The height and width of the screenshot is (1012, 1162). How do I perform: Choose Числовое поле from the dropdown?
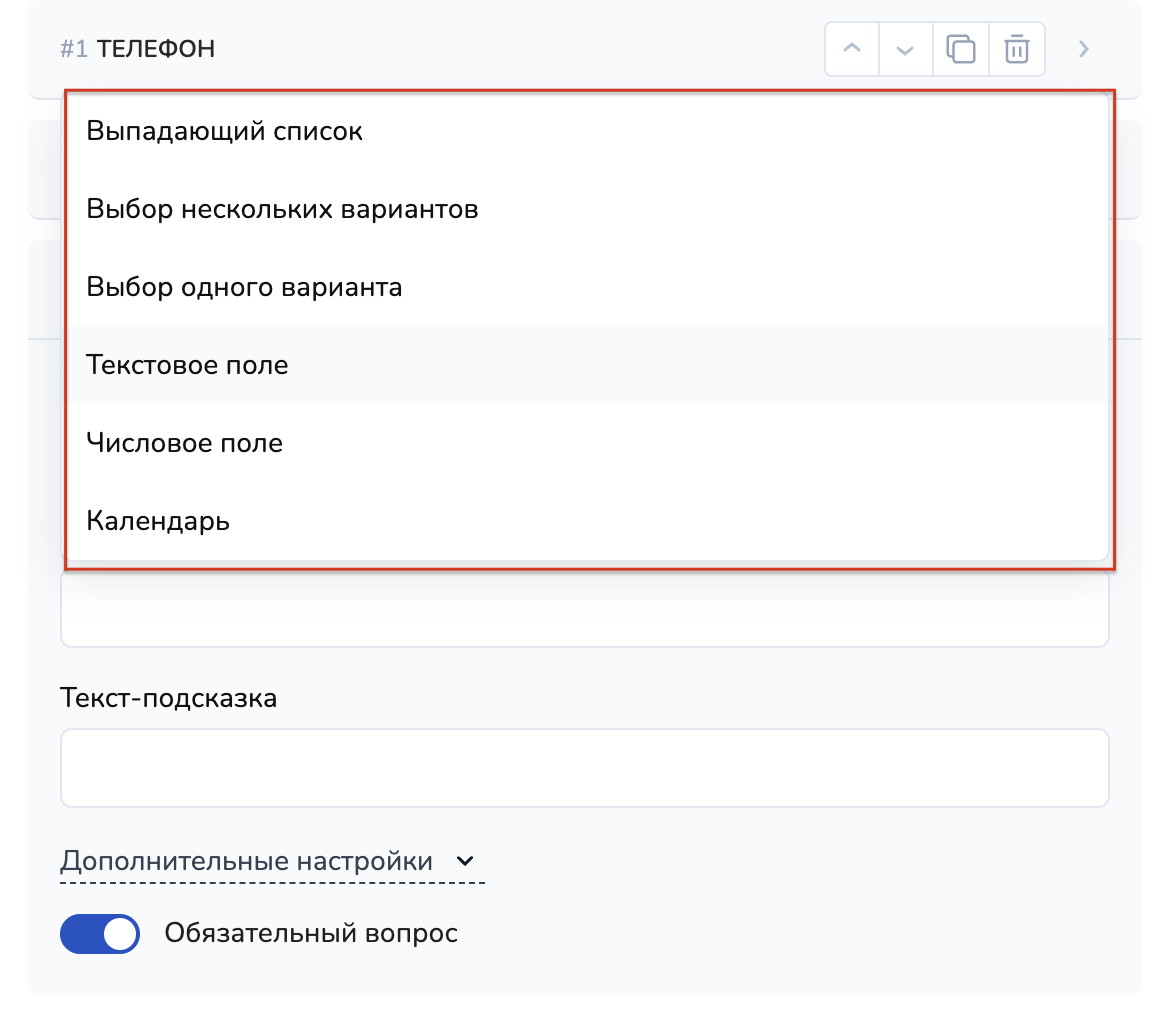184,443
